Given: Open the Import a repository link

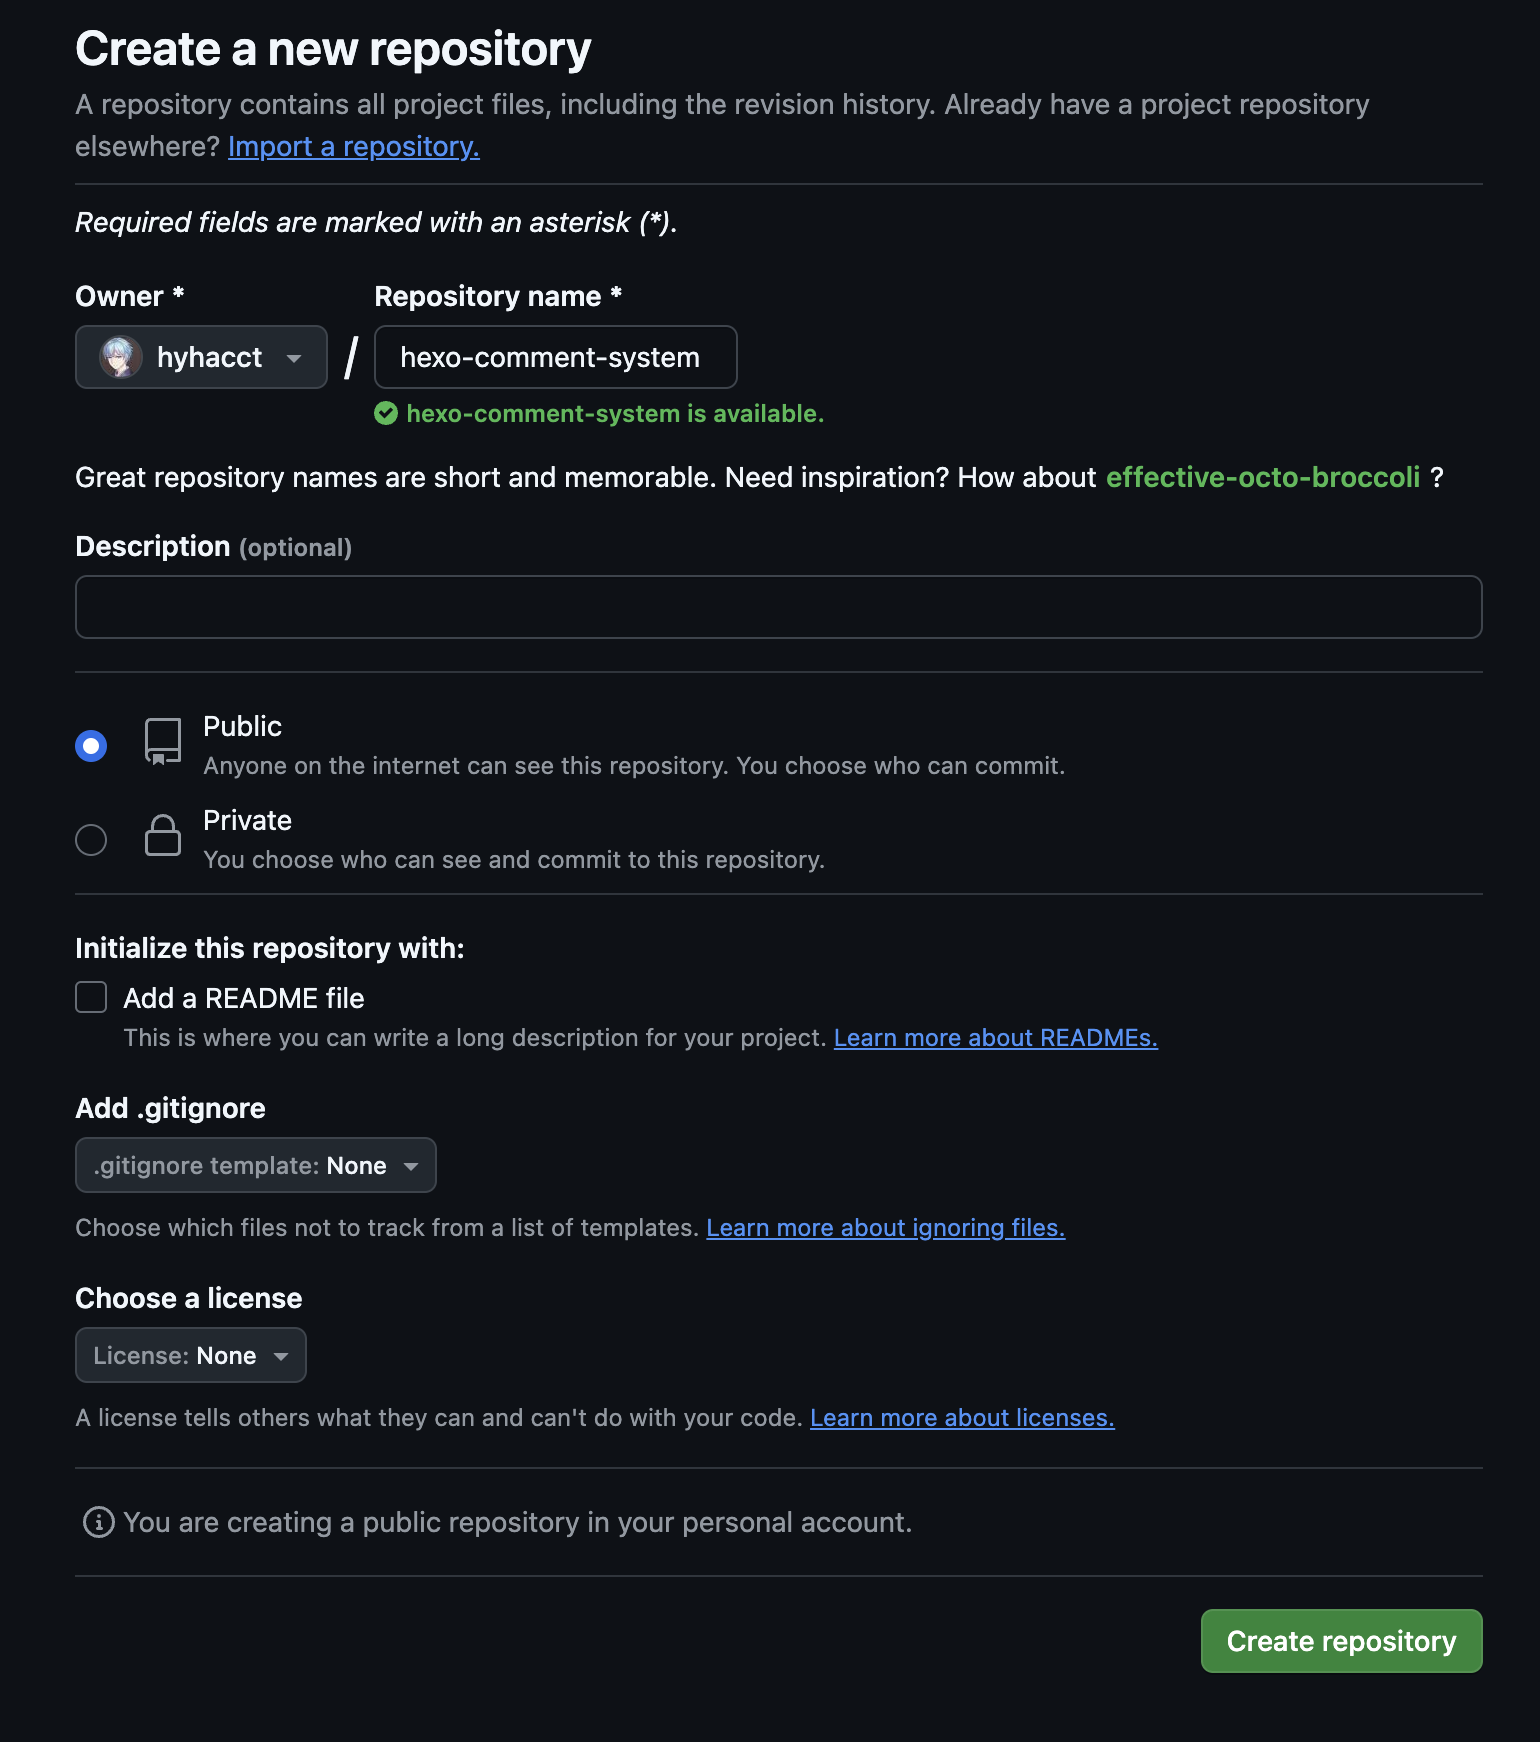Looking at the screenshot, I should 354,146.
